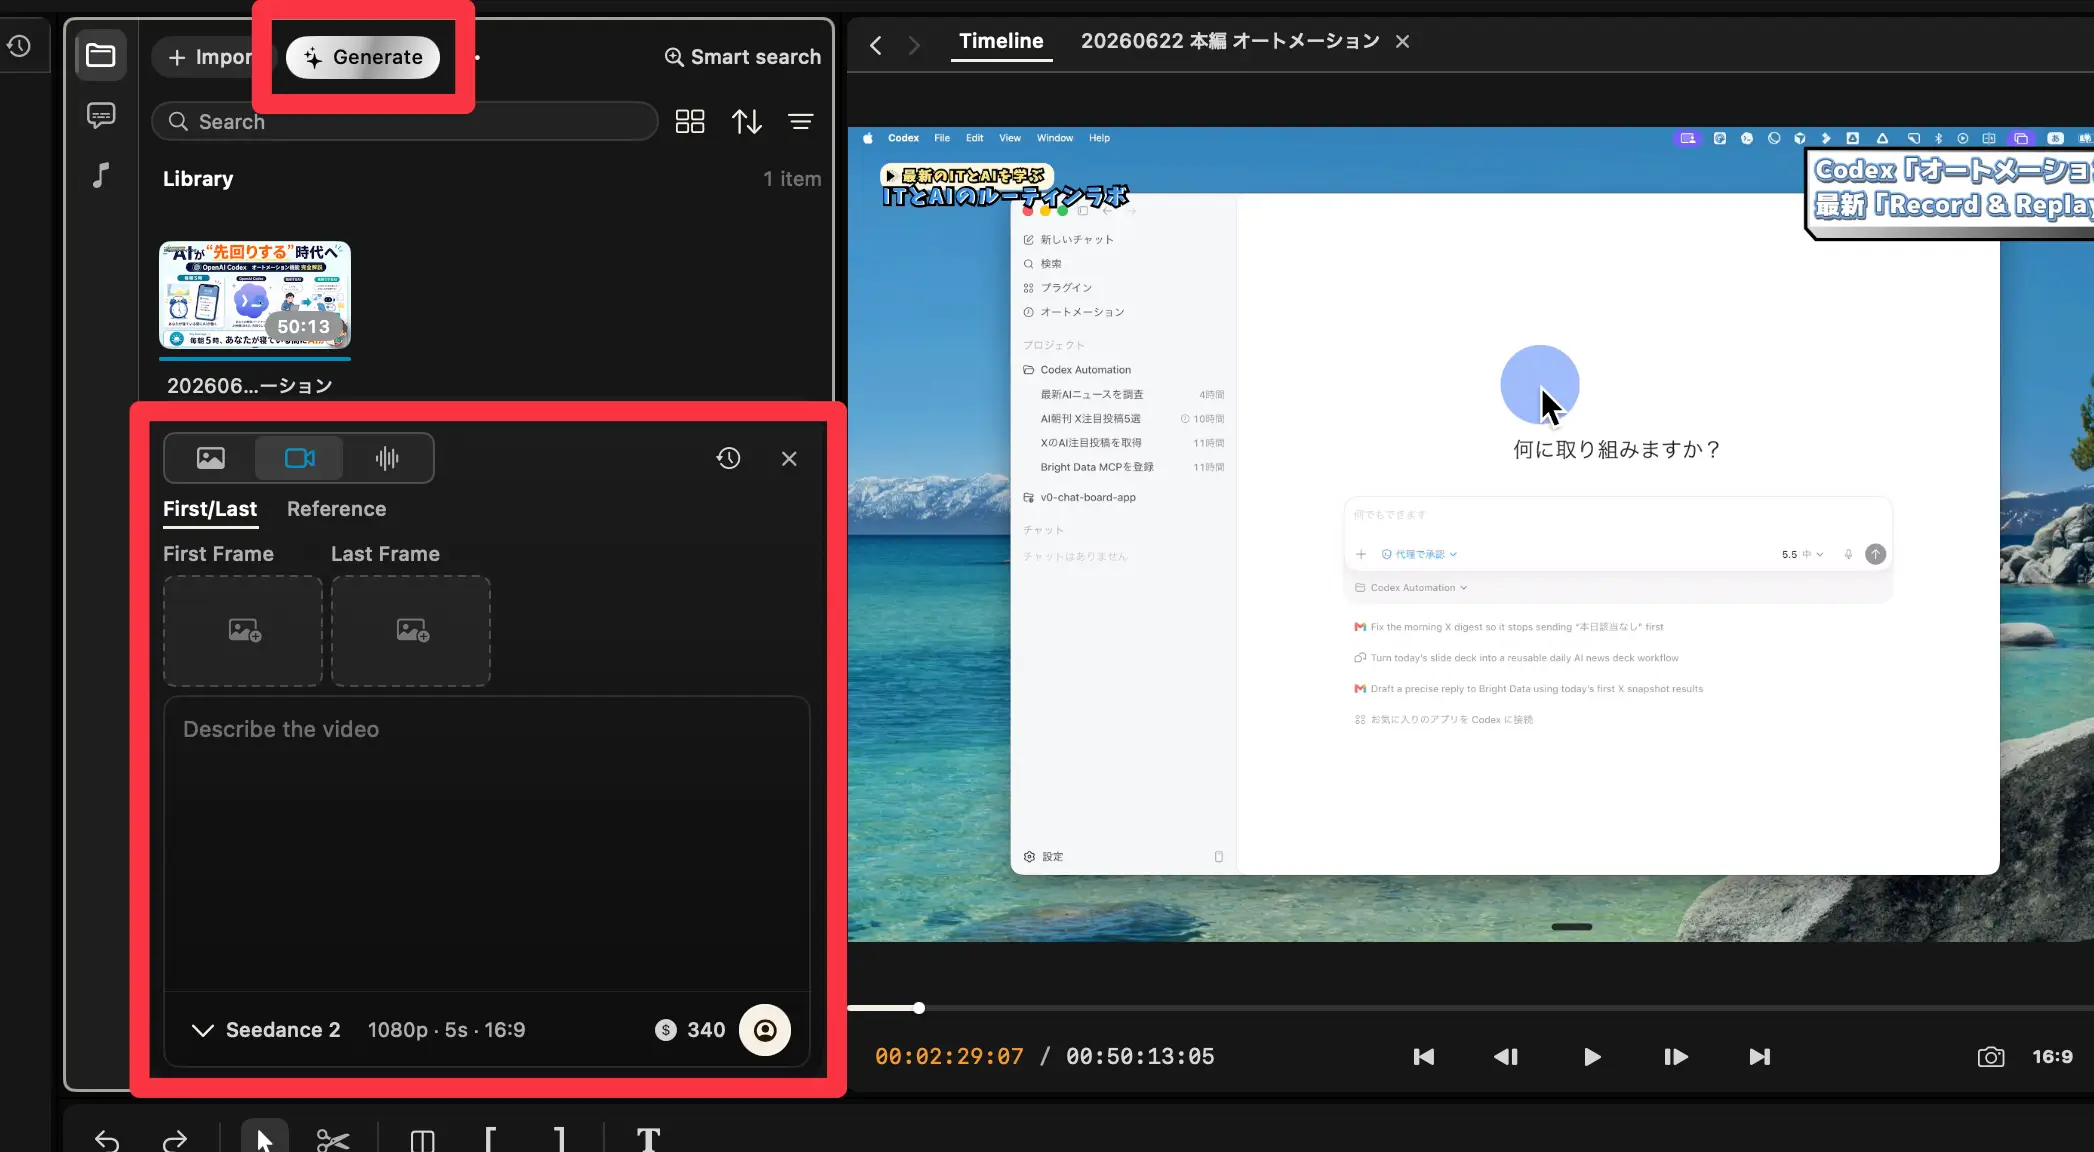
Task: Add an image to First Frame slot
Action: [243, 630]
